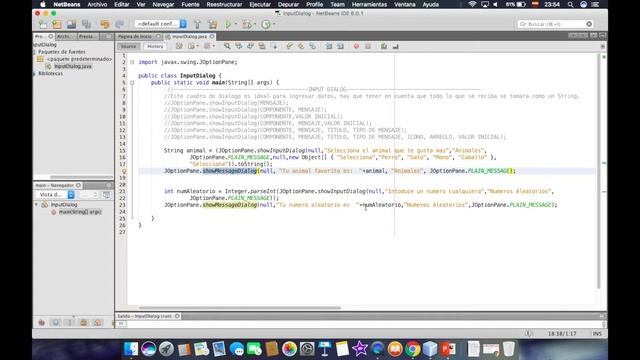Collapse the import fold on line 2
The height and width of the screenshot is (360, 640).
pos(132,62)
